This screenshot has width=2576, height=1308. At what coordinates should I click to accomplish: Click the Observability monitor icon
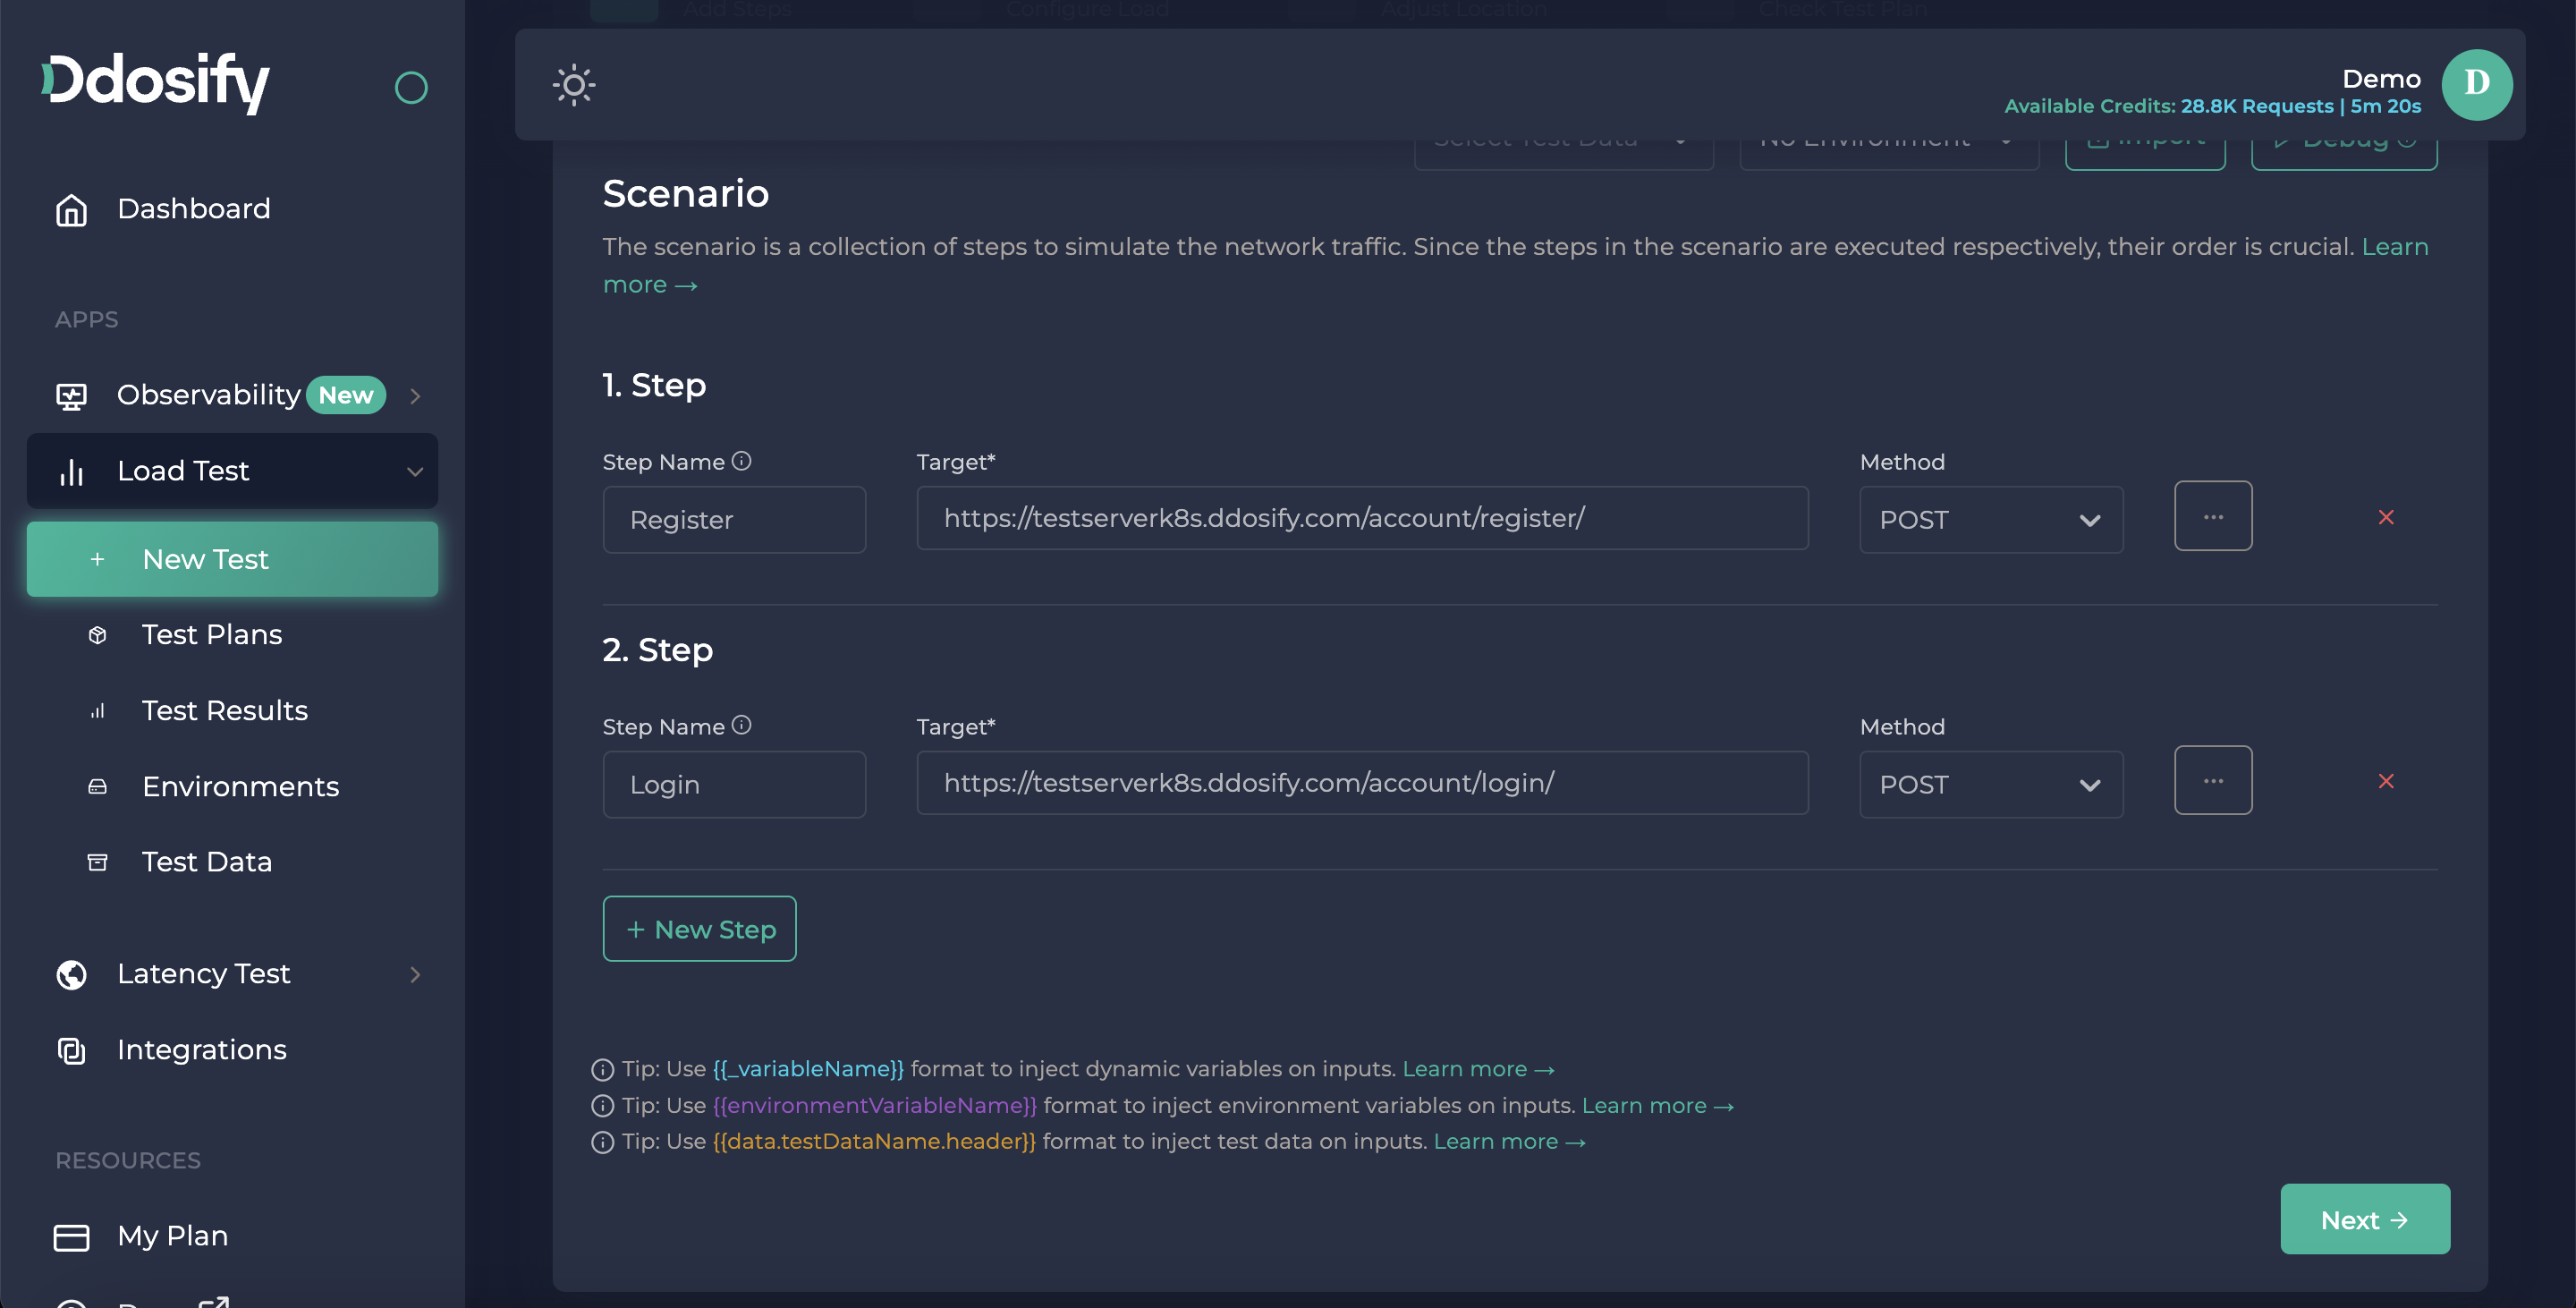pos(71,396)
